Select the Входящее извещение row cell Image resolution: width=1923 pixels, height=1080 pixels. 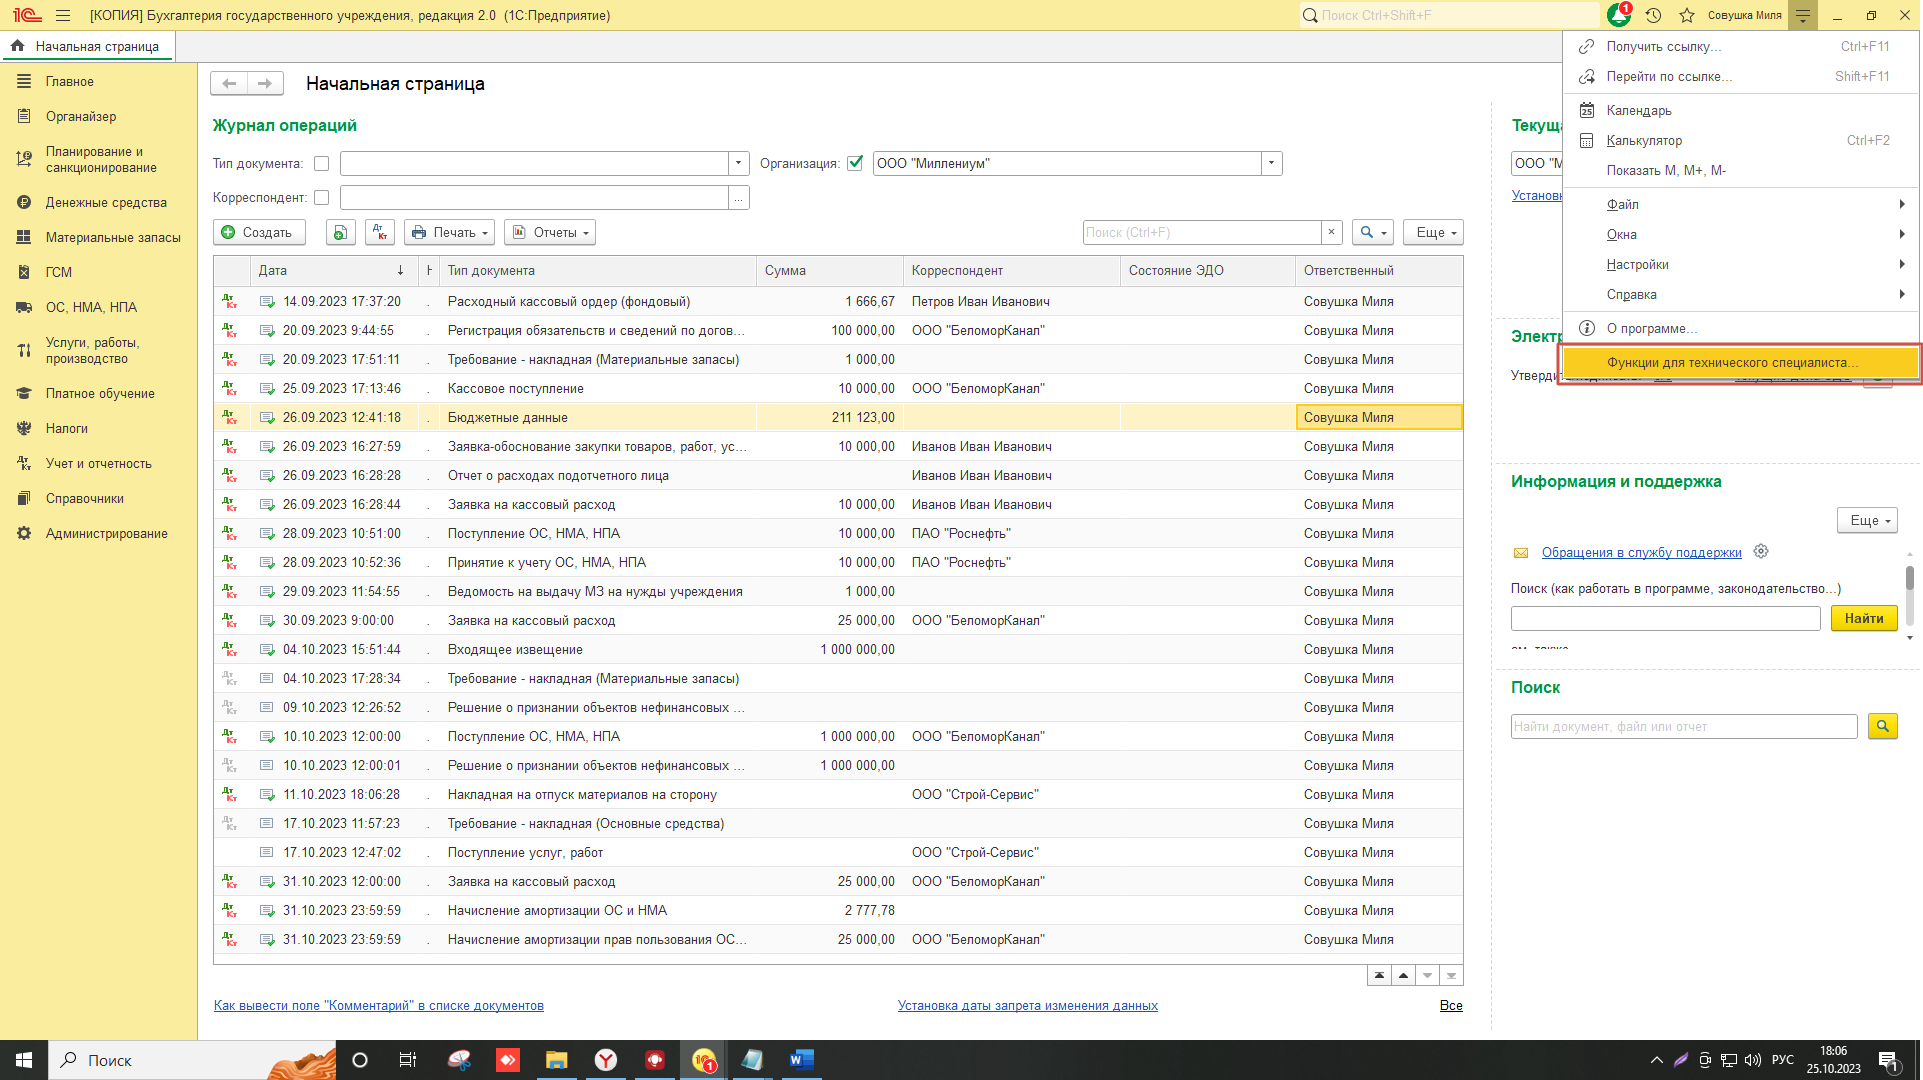coord(597,650)
